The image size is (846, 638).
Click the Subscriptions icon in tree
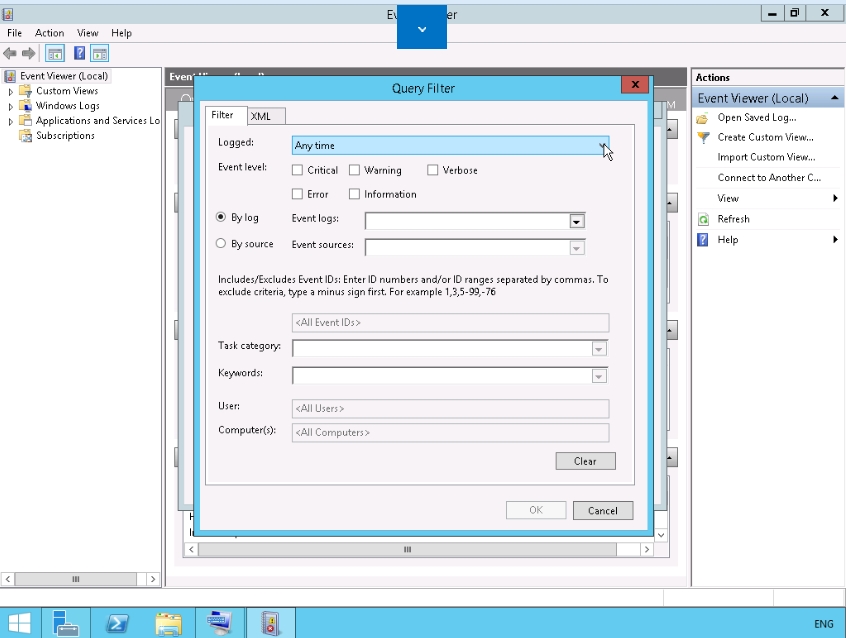(25, 135)
